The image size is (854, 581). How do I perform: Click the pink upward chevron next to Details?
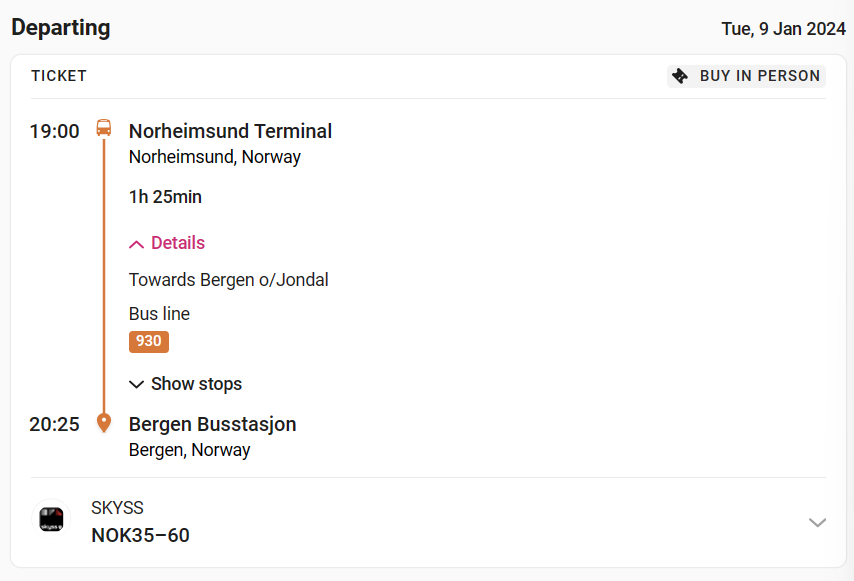coord(136,244)
